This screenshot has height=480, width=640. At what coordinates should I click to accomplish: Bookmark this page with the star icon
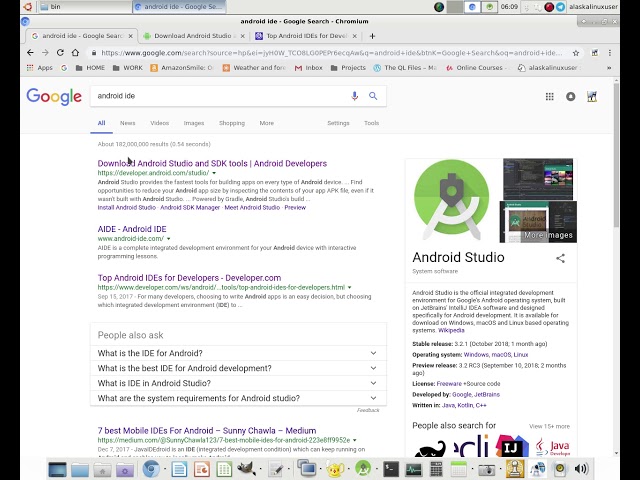point(576,53)
